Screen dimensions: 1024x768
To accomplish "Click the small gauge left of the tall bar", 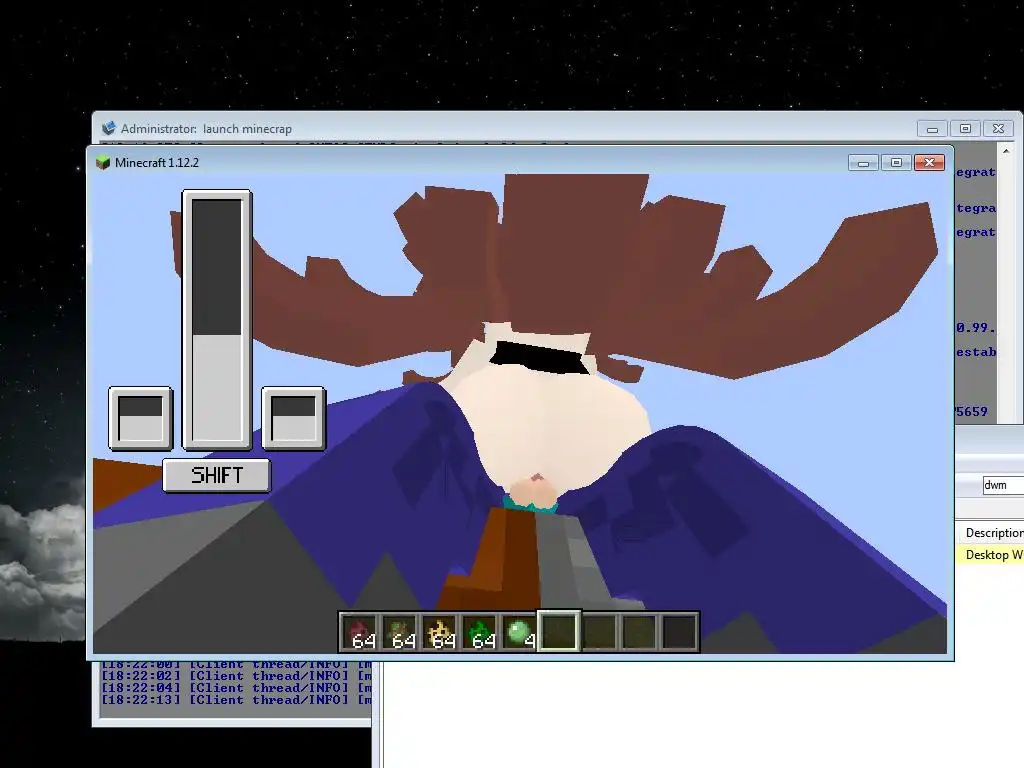I will pyautogui.click(x=140, y=419).
